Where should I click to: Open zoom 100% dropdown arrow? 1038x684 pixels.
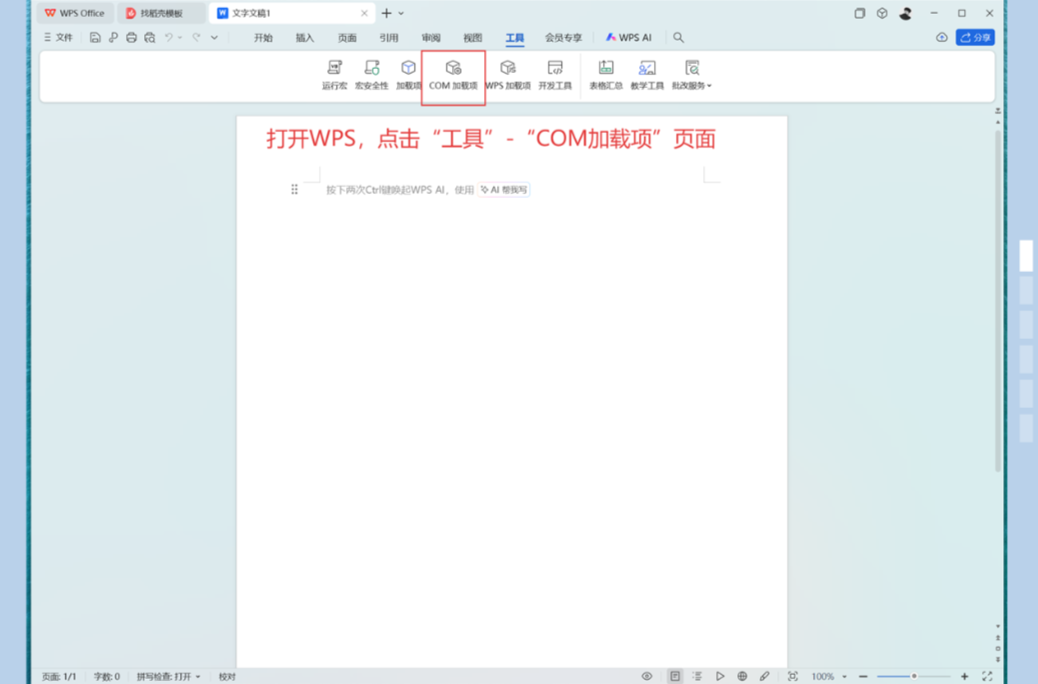(844, 677)
